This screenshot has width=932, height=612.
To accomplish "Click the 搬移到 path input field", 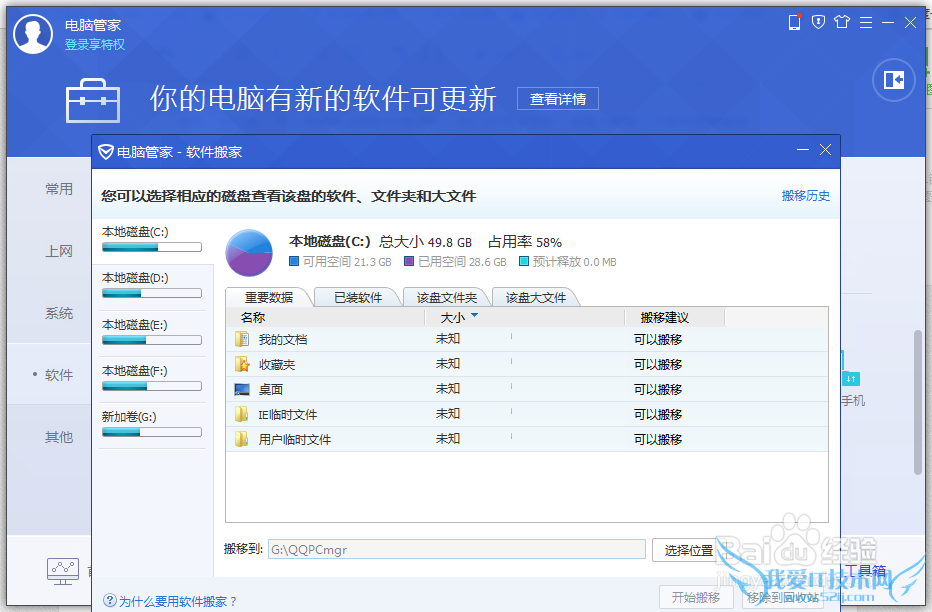I will 456,549.
